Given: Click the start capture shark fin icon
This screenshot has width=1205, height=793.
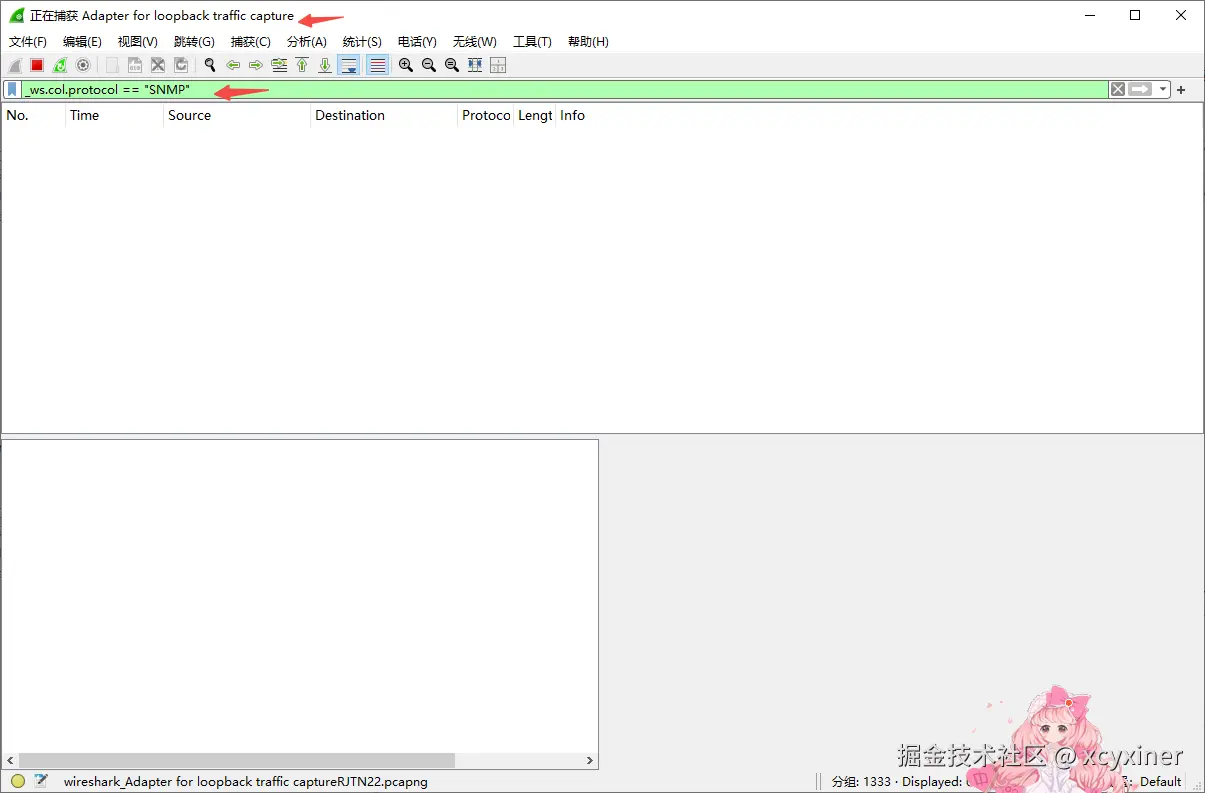Looking at the screenshot, I should click(x=15, y=65).
